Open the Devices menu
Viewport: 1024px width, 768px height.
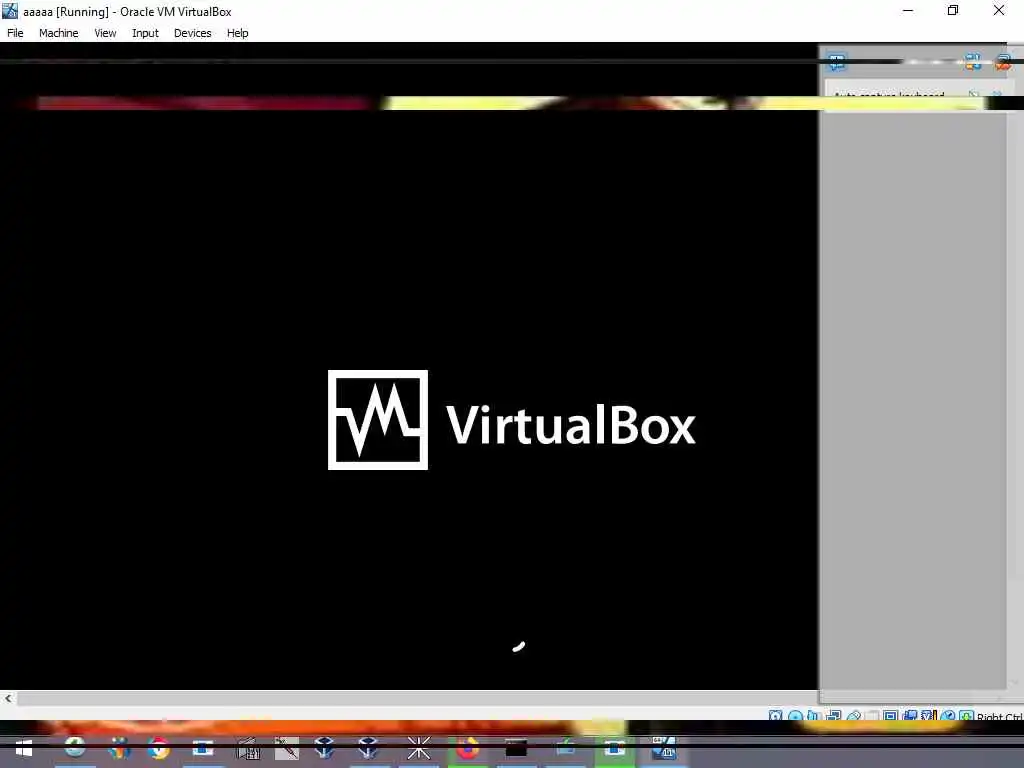click(193, 33)
